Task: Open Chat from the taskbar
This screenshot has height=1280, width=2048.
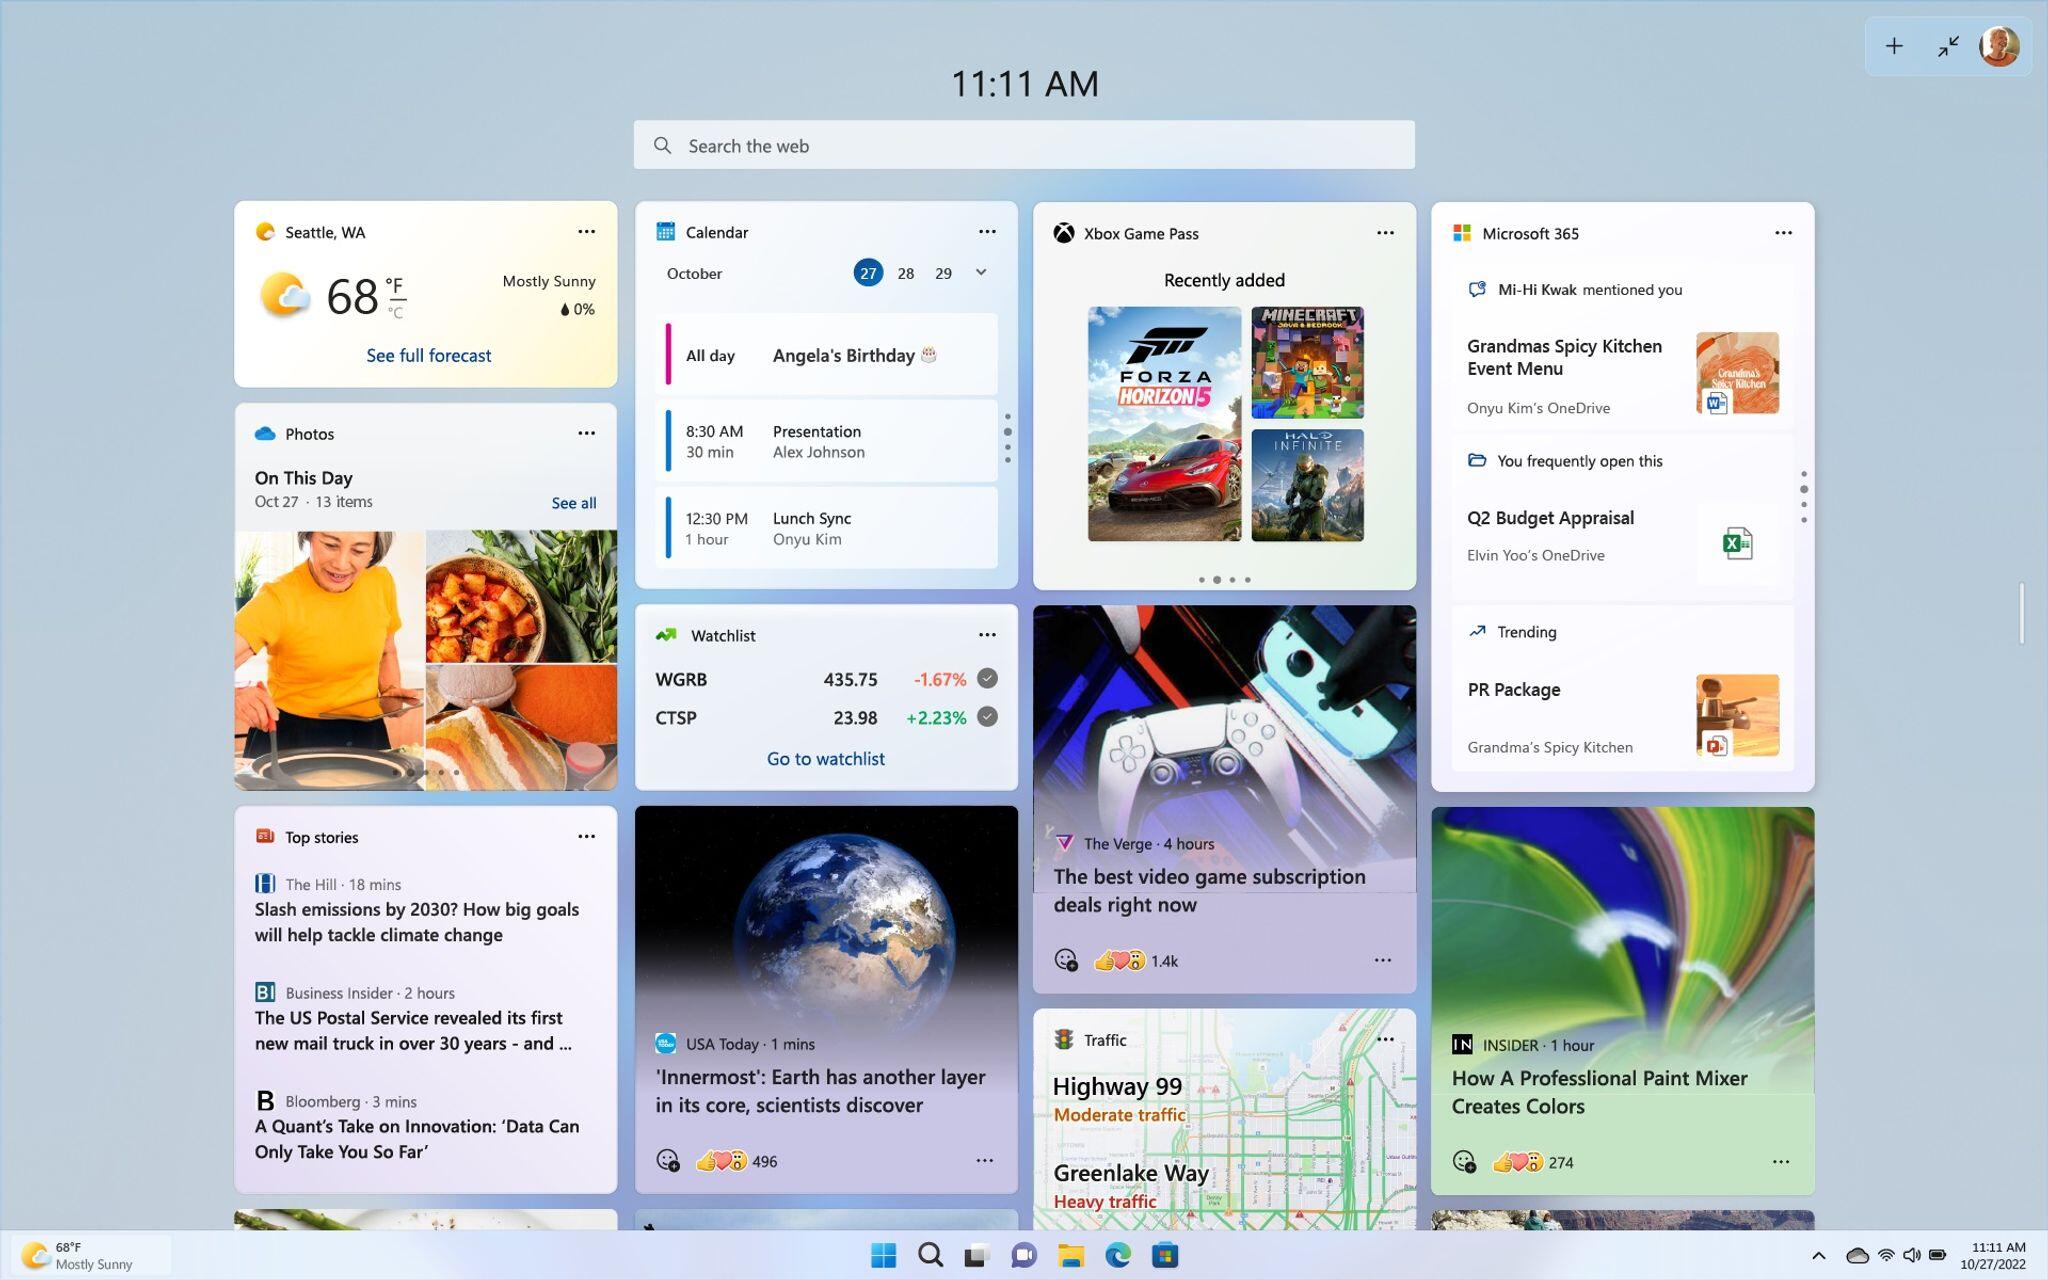Action: point(1023,1254)
